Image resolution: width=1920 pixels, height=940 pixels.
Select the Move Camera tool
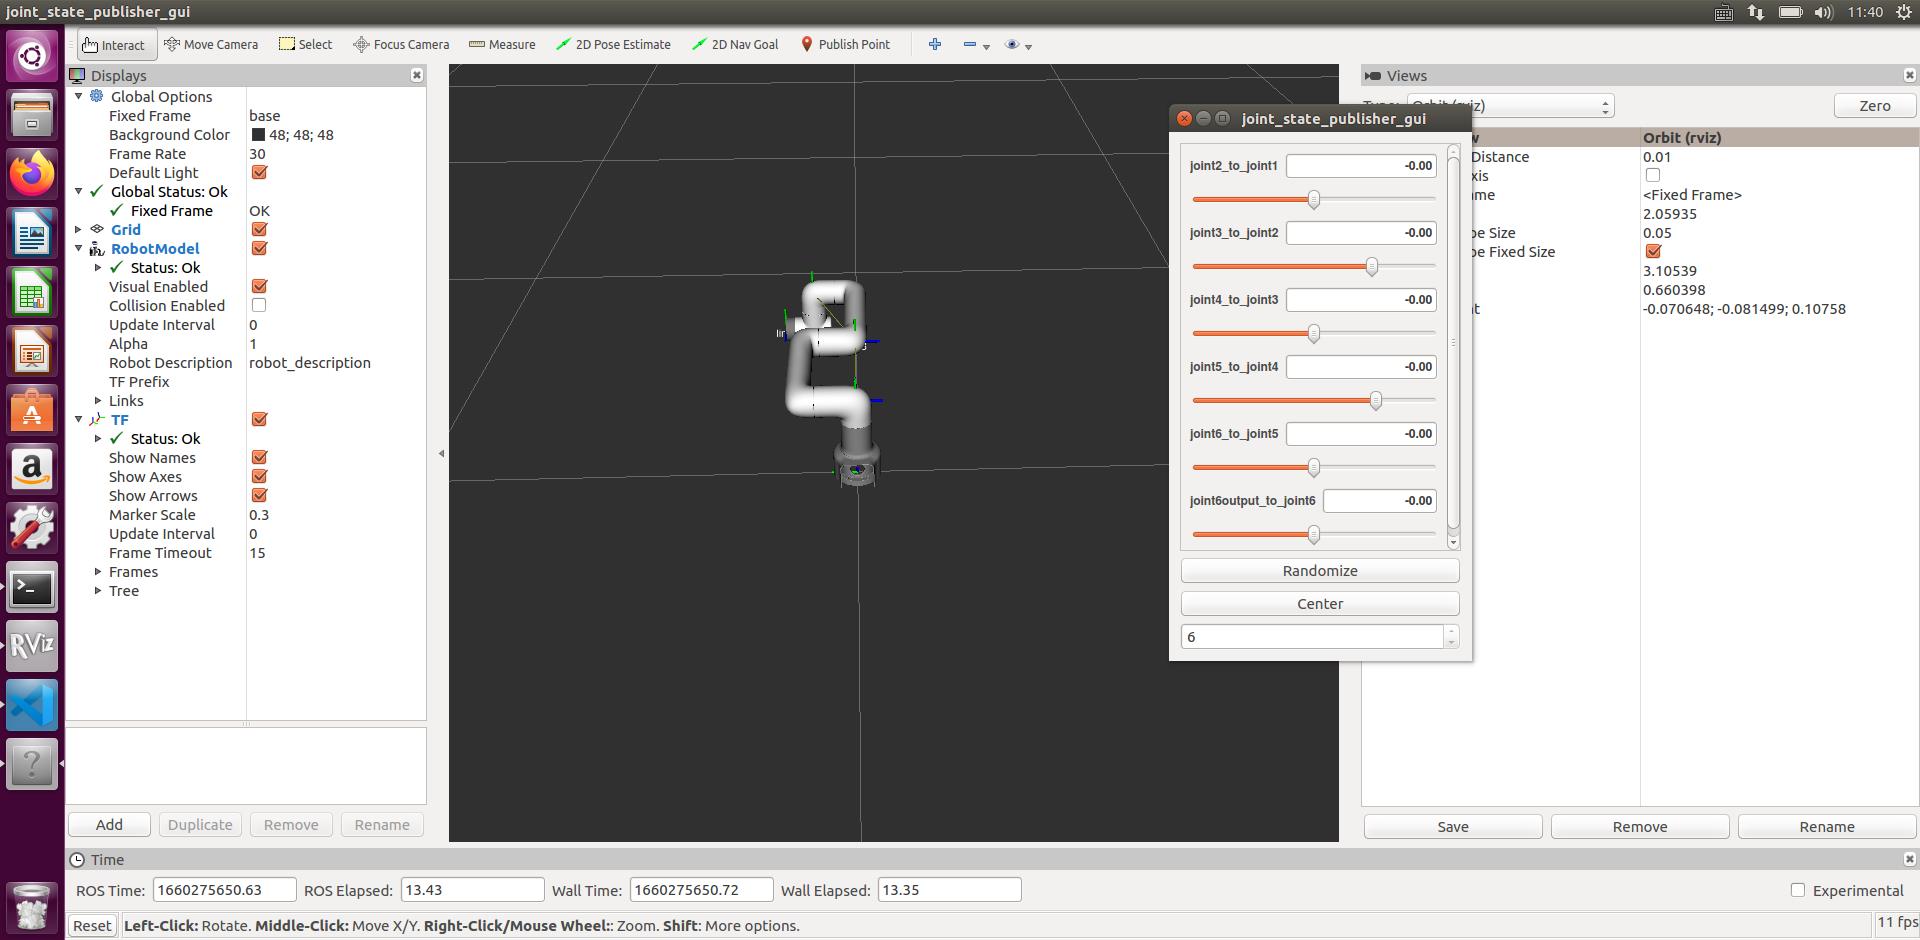pyautogui.click(x=211, y=45)
